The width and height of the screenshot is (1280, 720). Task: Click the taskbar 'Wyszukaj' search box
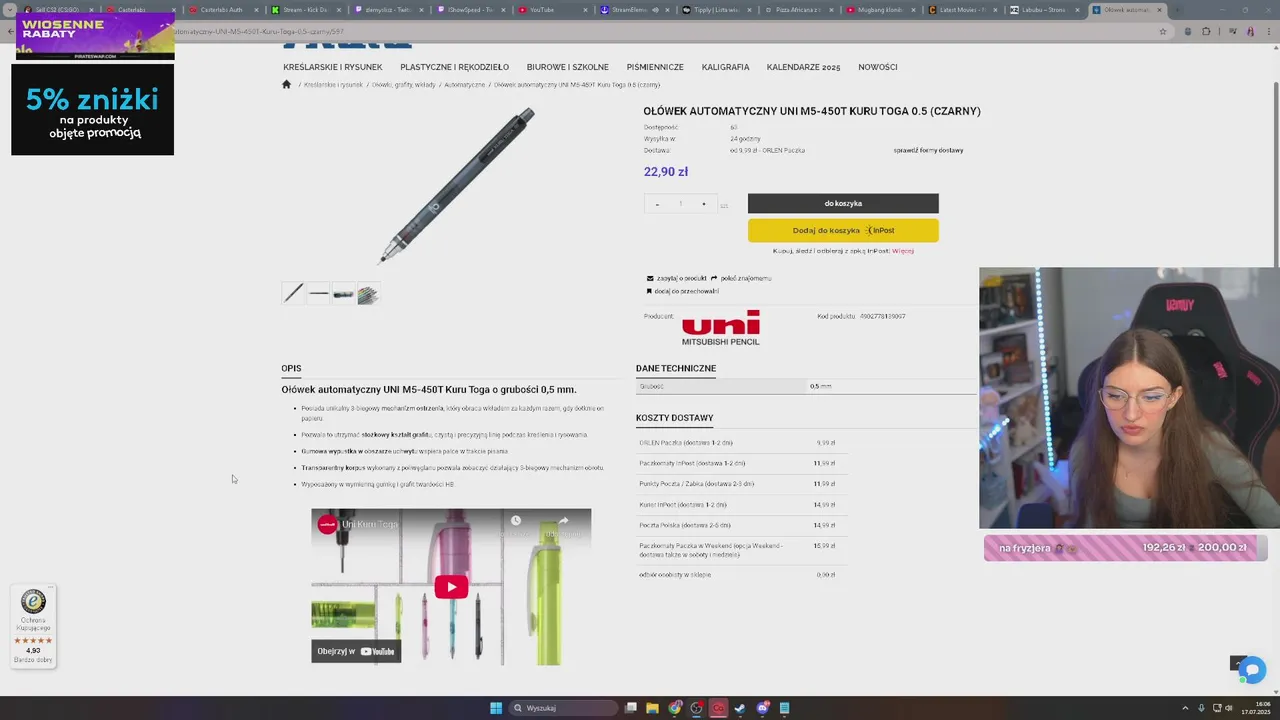563,708
